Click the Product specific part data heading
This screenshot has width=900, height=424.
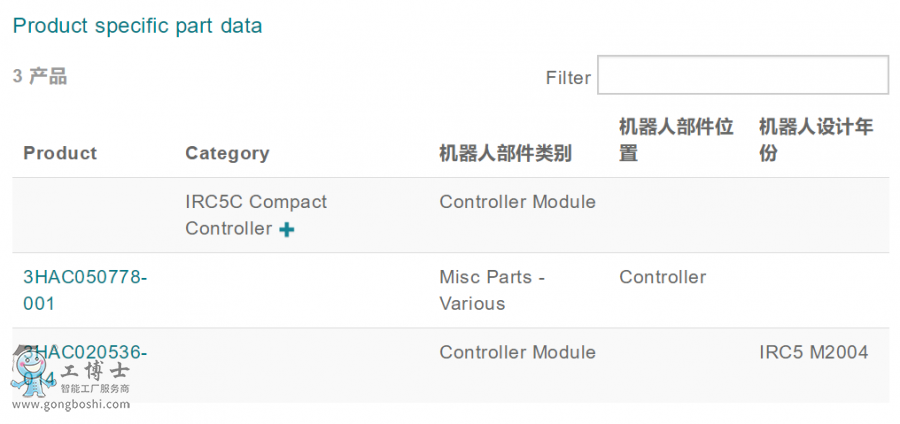137,26
